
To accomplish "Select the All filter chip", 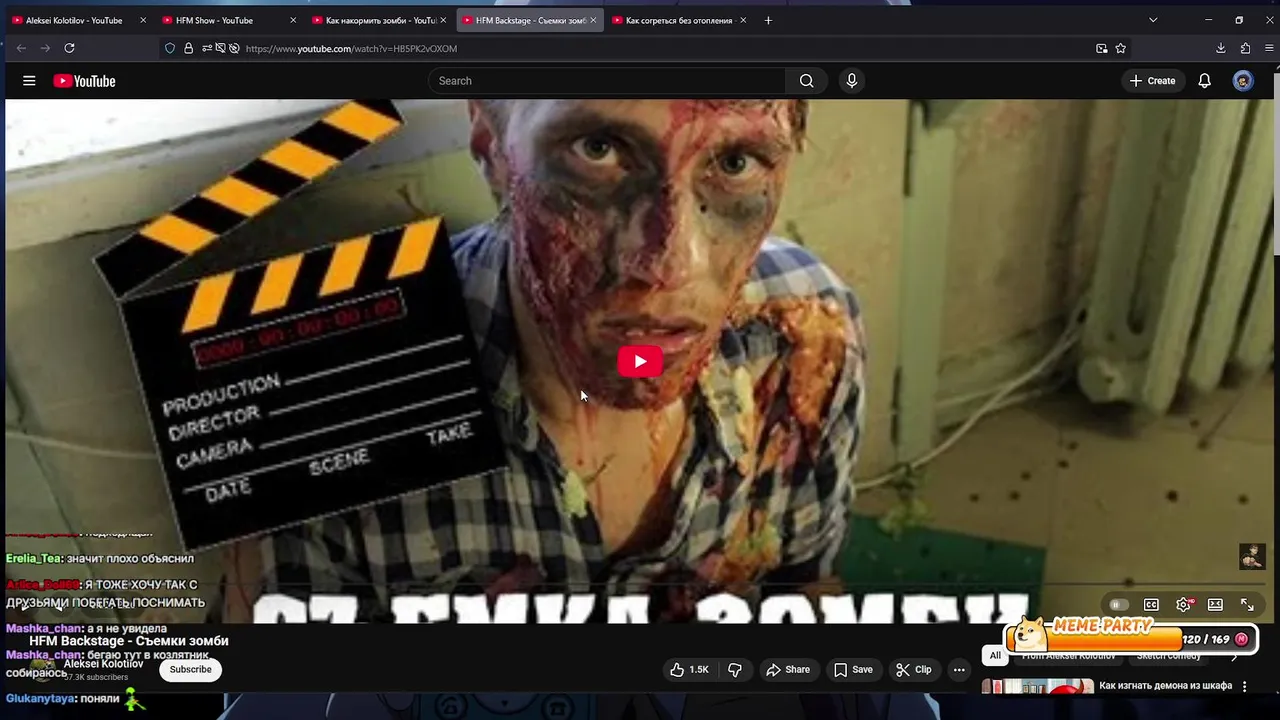I will 995,656.
